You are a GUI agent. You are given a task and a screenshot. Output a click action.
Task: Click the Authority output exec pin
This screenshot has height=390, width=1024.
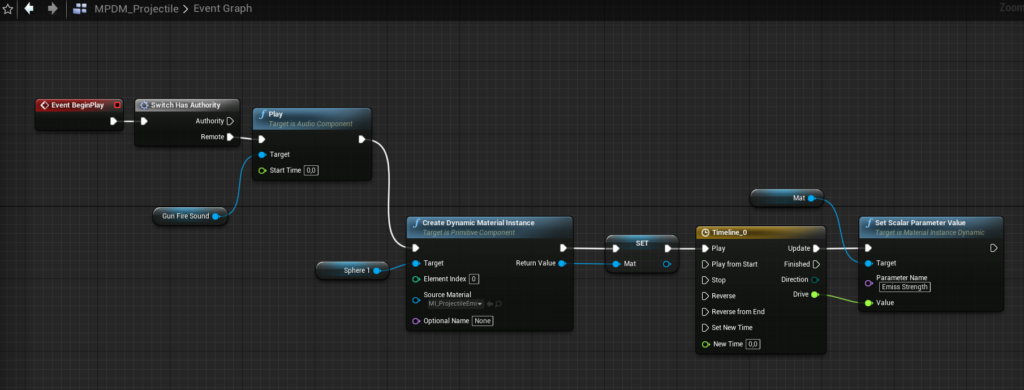coord(230,121)
